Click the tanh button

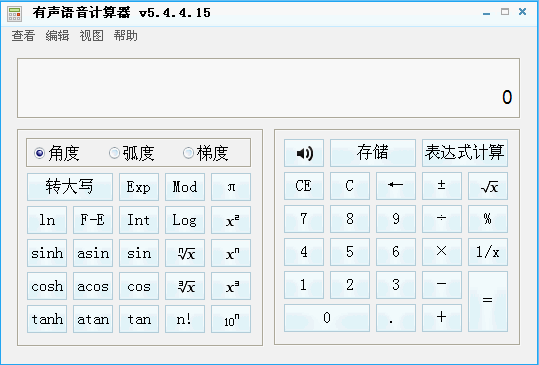(47, 319)
